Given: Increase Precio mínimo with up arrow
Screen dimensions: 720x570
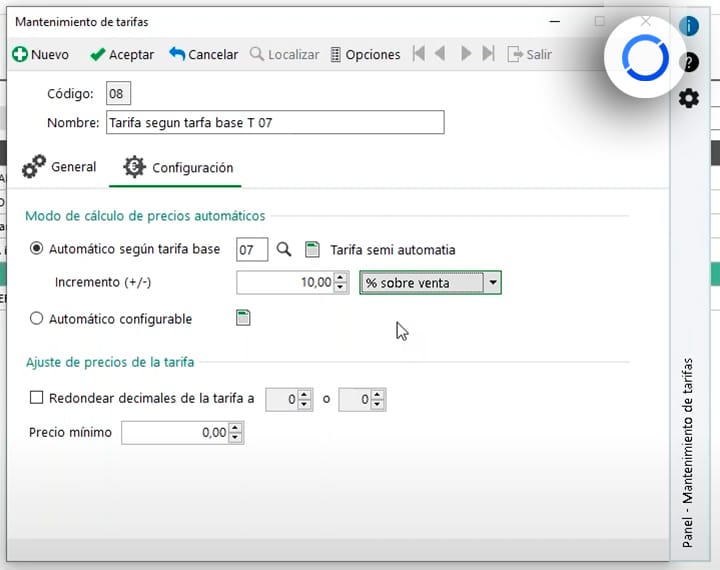Looking at the screenshot, I should (235, 428).
